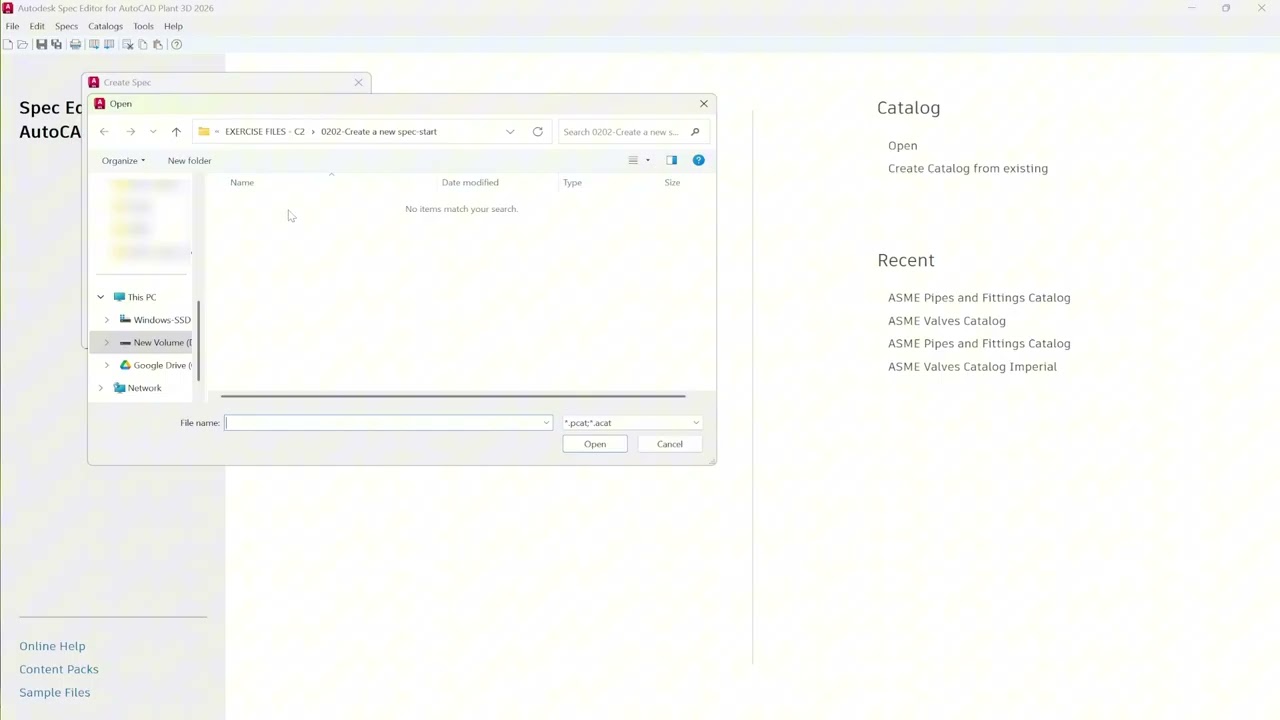The width and height of the screenshot is (1280, 720).
Task: Click the folder icon in address bar
Action: coord(204,132)
